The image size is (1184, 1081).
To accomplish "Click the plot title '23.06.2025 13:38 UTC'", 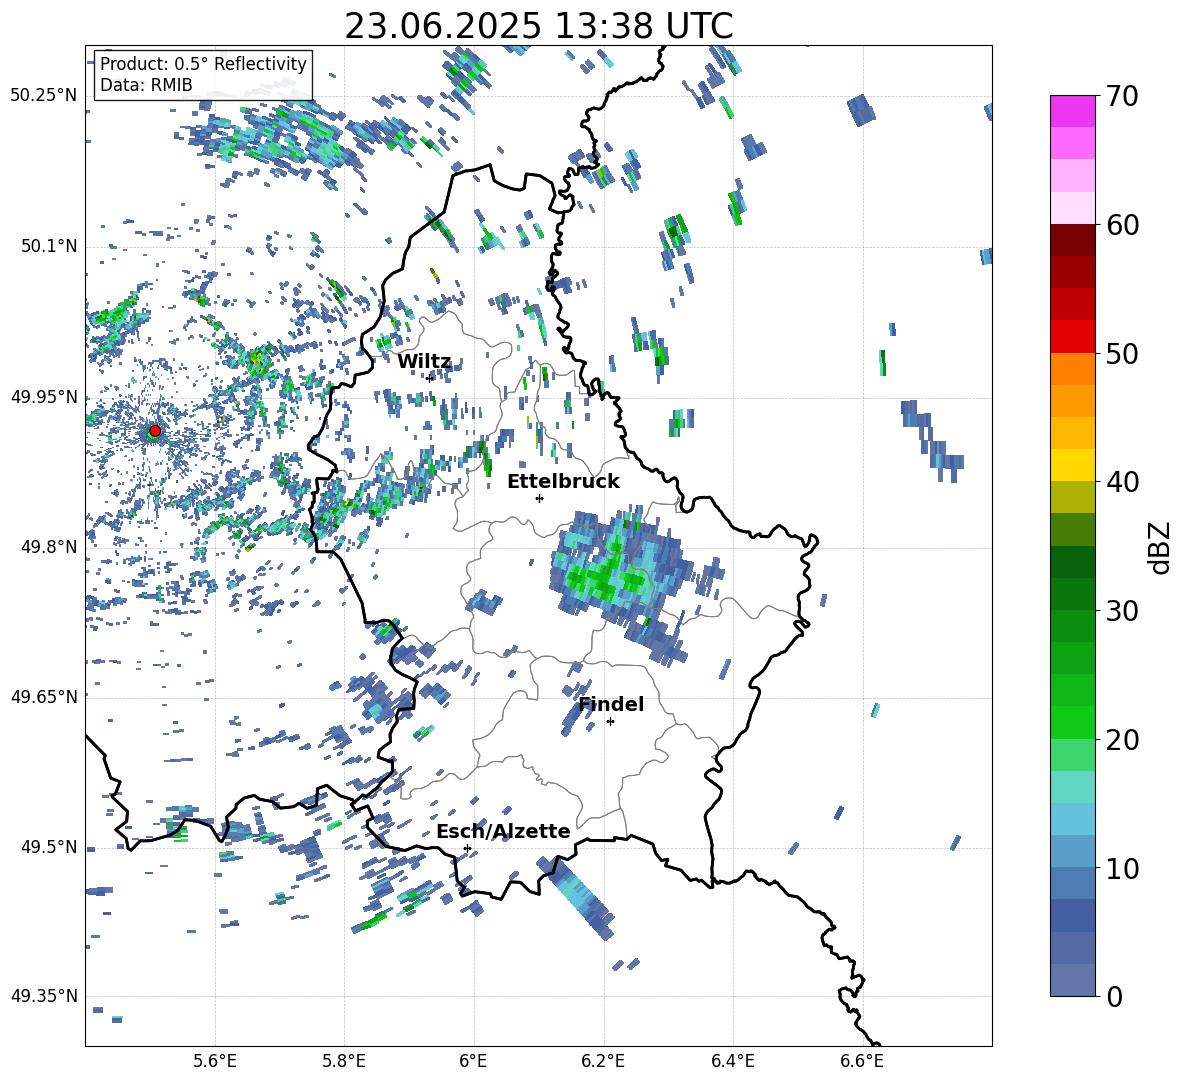I will click(538, 26).
